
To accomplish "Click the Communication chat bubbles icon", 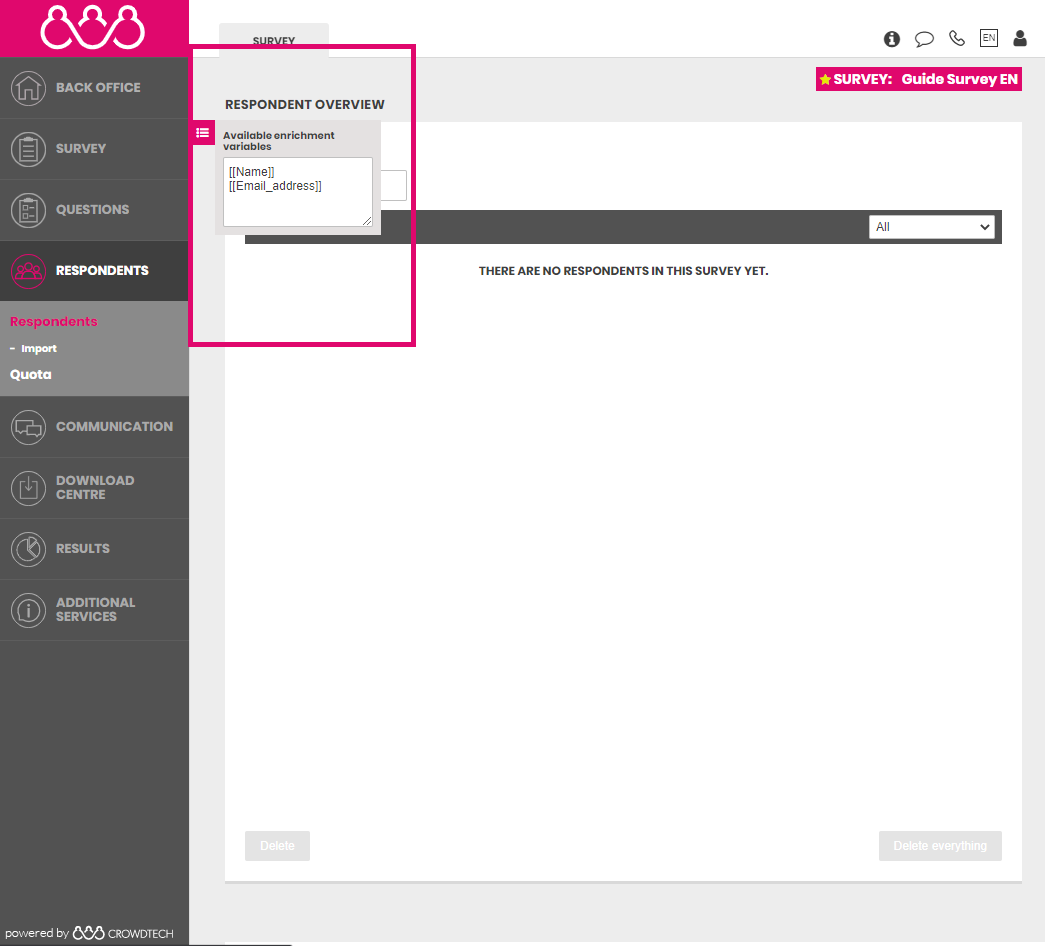I will pyautogui.click(x=28, y=427).
